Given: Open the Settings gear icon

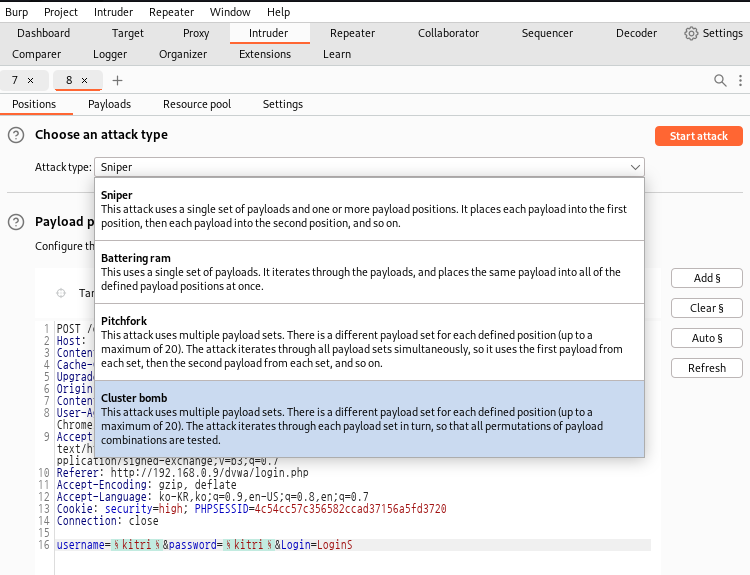Looking at the screenshot, I should (691, 33).
